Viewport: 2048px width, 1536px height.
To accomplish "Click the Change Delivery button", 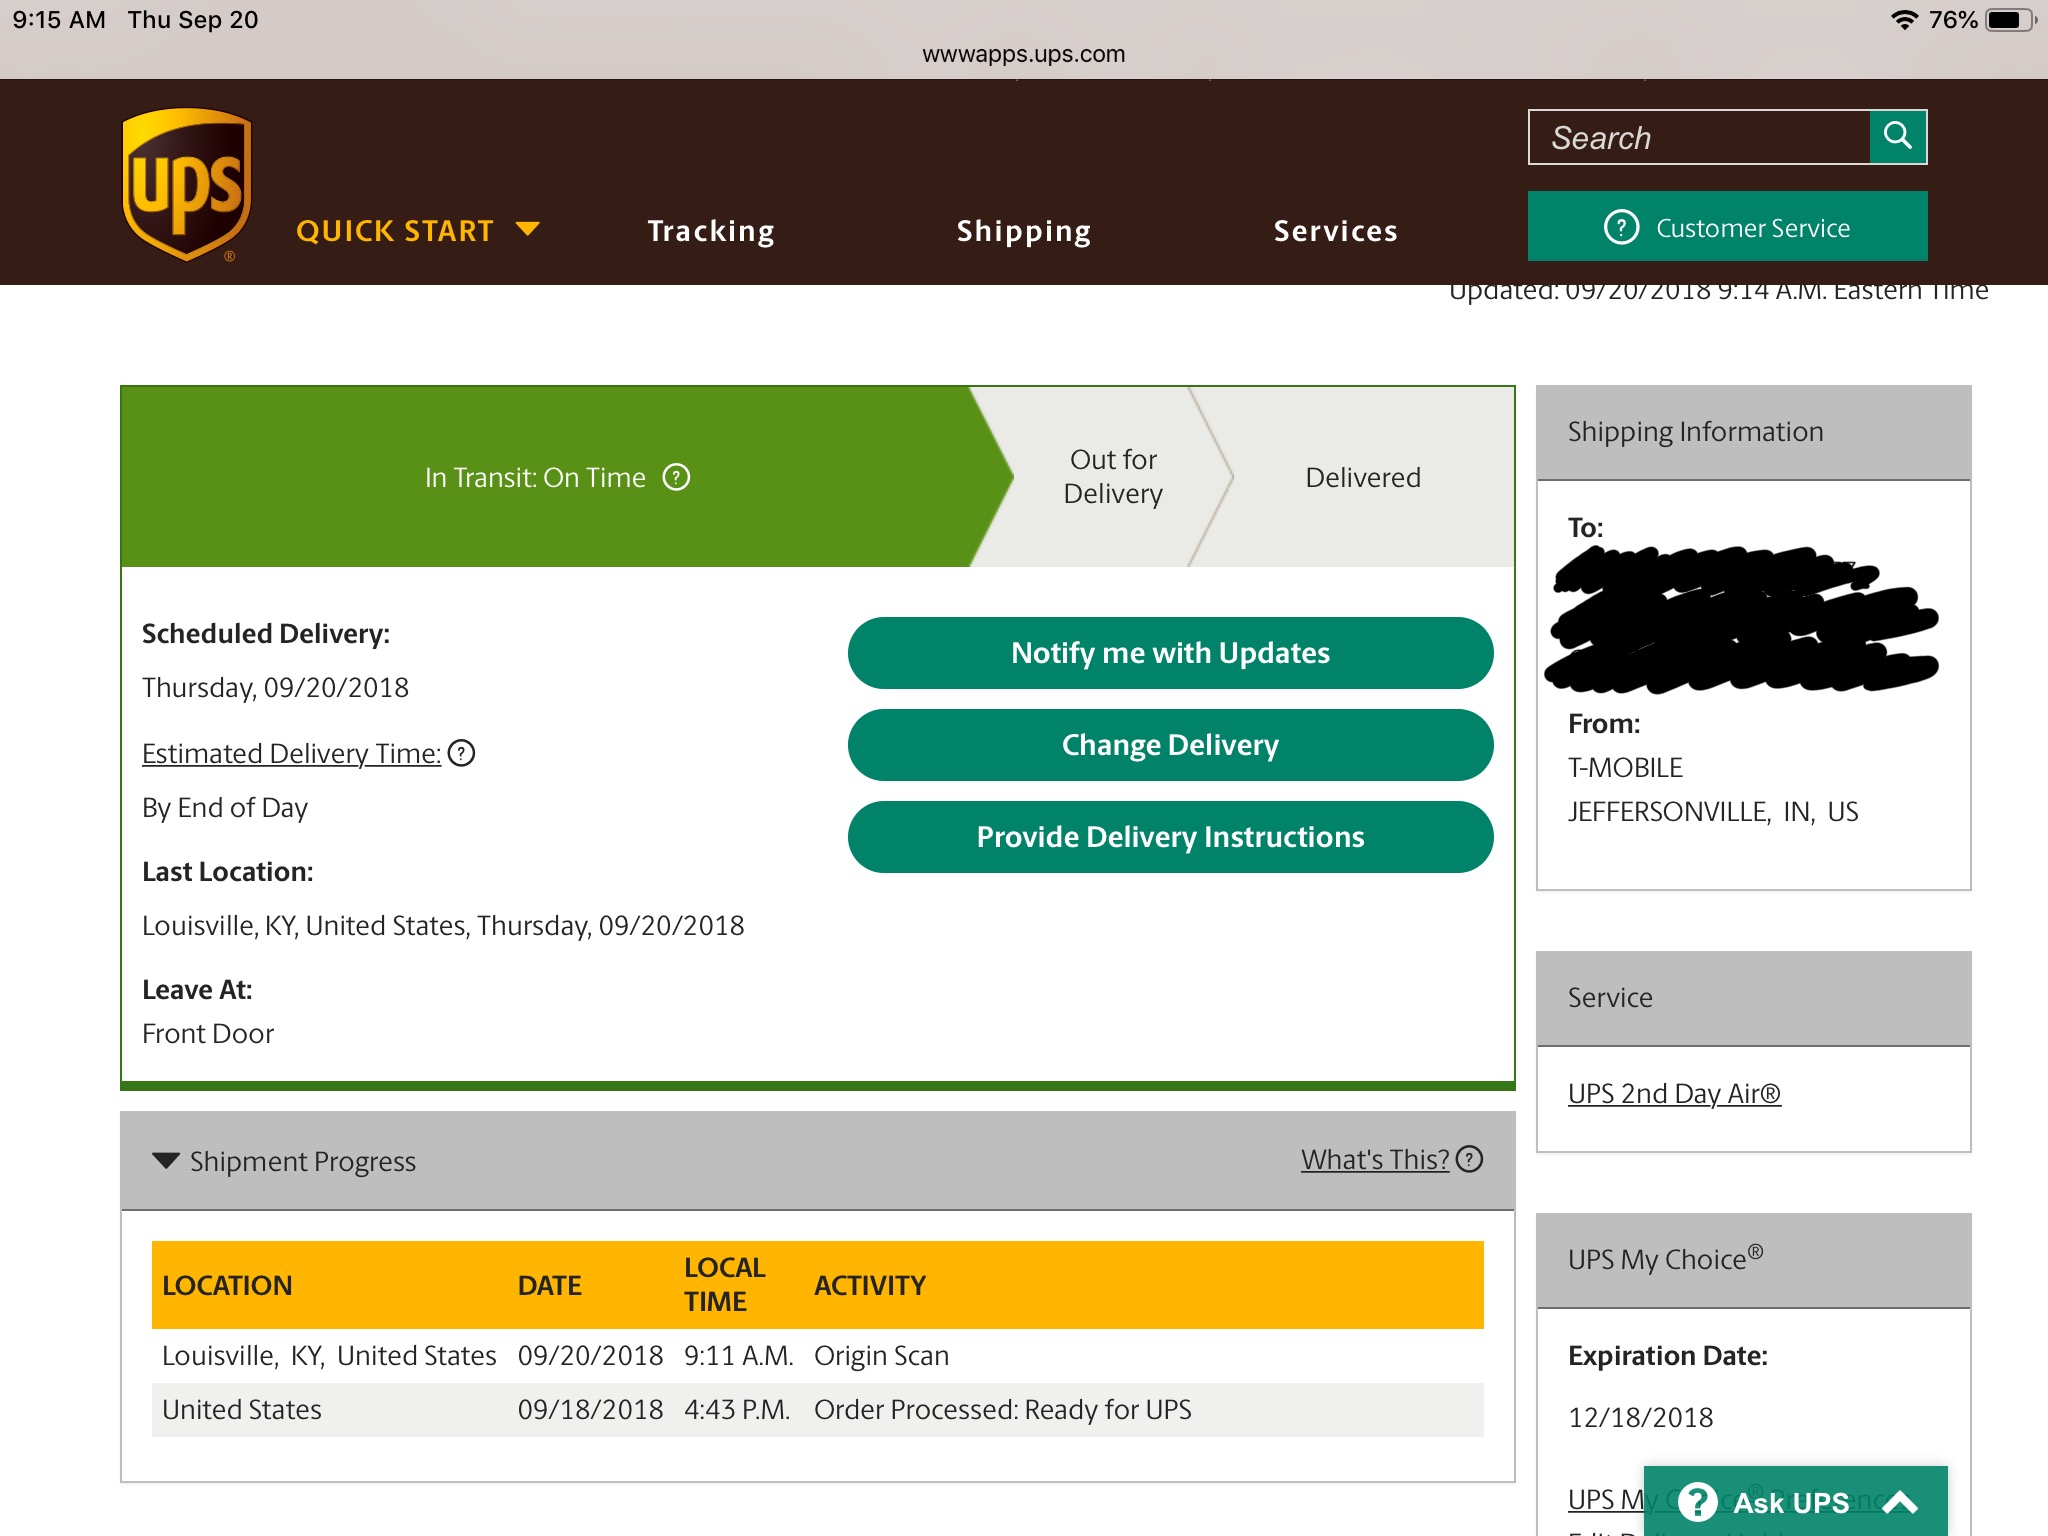I will (1170, 745).
